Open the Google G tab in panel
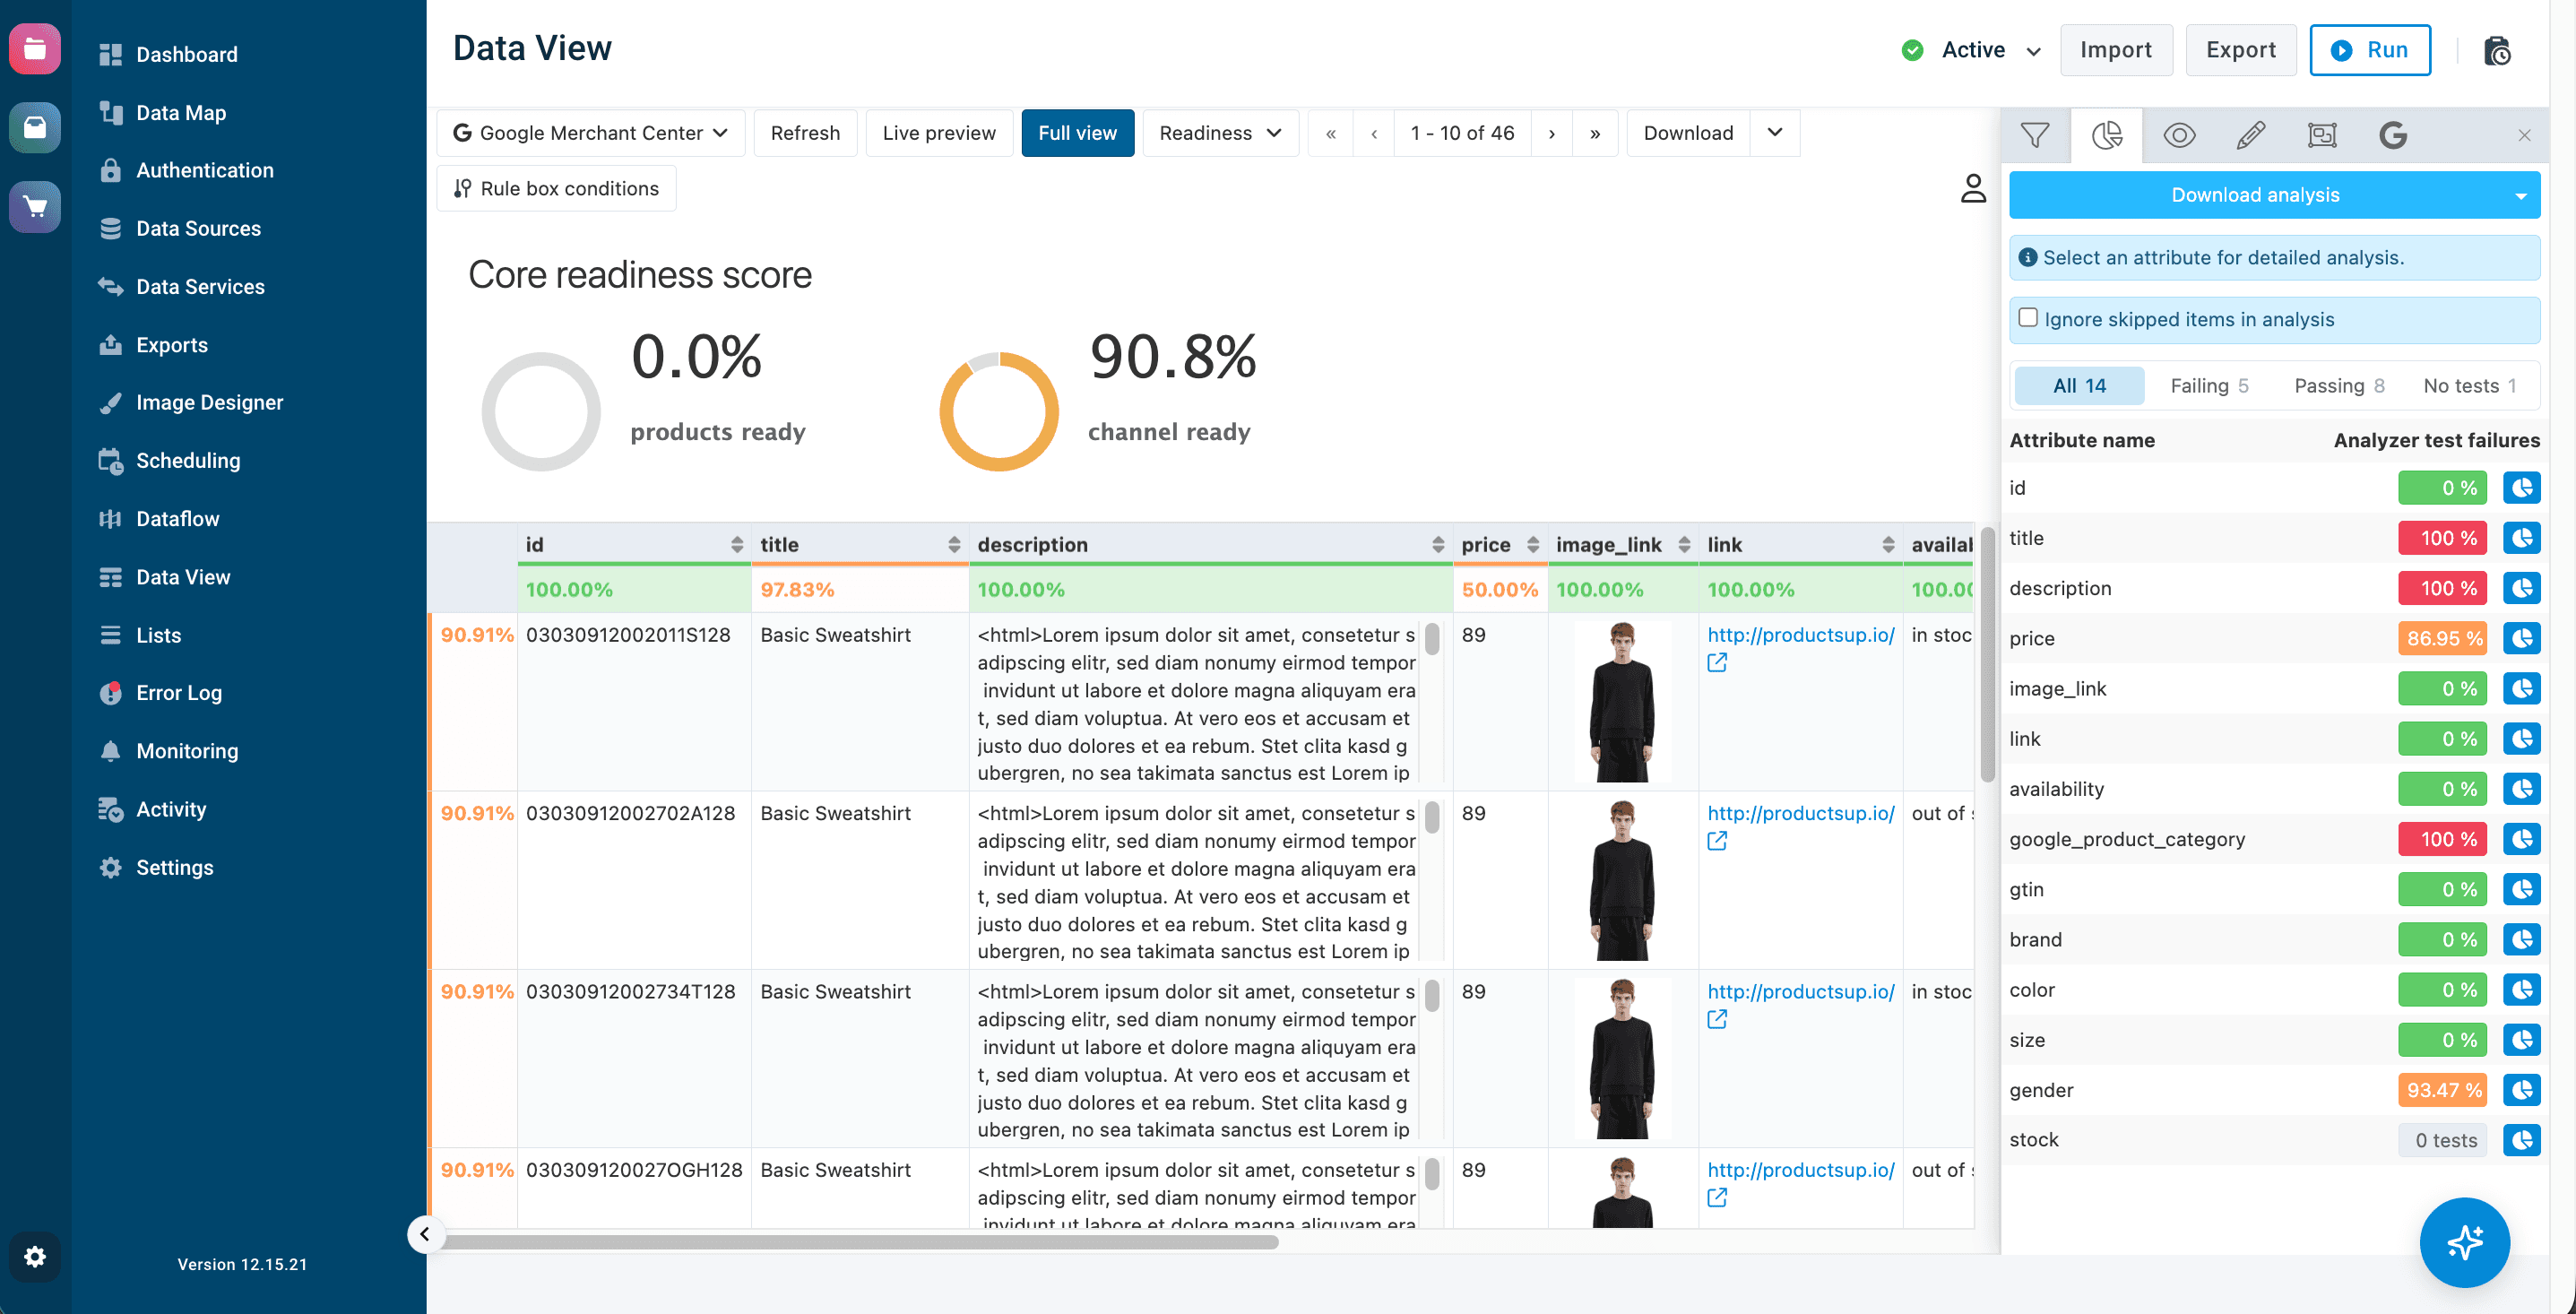The height and width of the screenshot is (1314, 2576). click(x=2393, y=135)
